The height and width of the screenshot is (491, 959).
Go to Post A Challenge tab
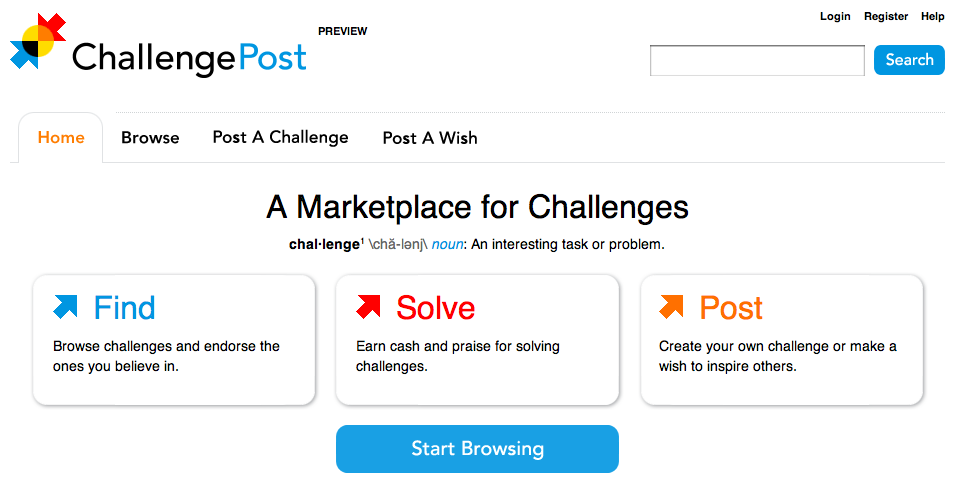click(280, 138)
